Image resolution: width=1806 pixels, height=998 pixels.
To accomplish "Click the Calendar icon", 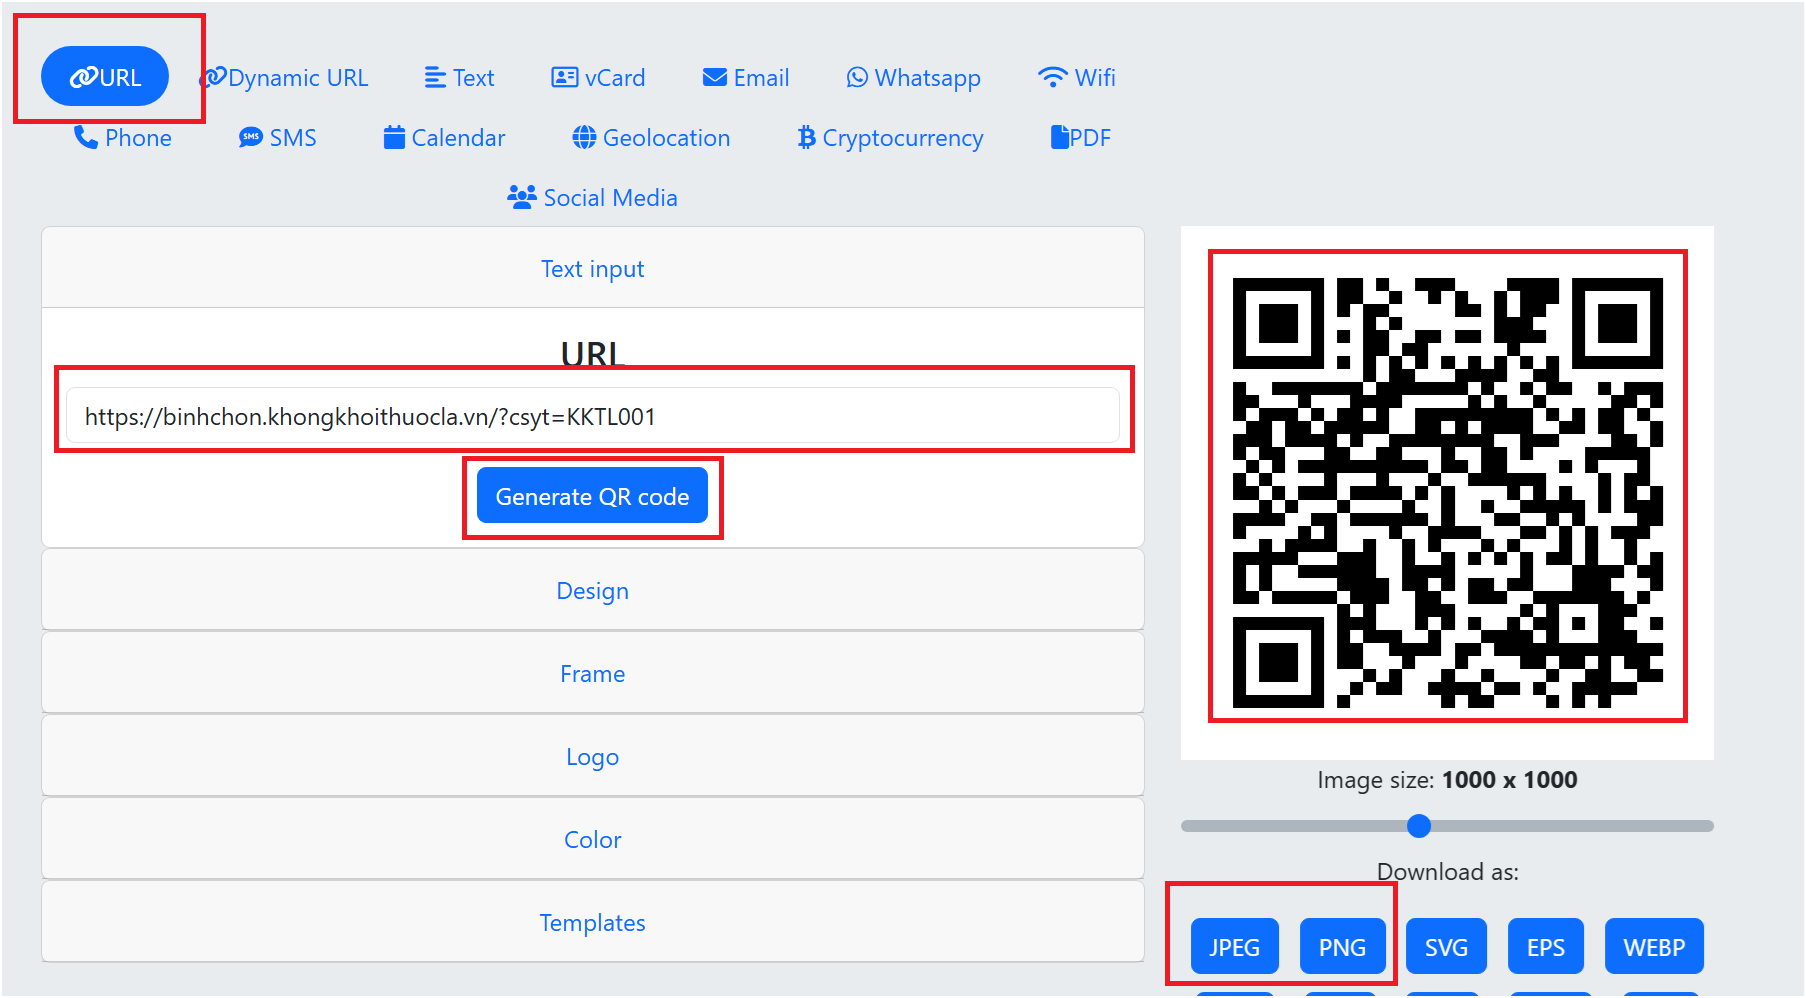I will tap(394, 137).
